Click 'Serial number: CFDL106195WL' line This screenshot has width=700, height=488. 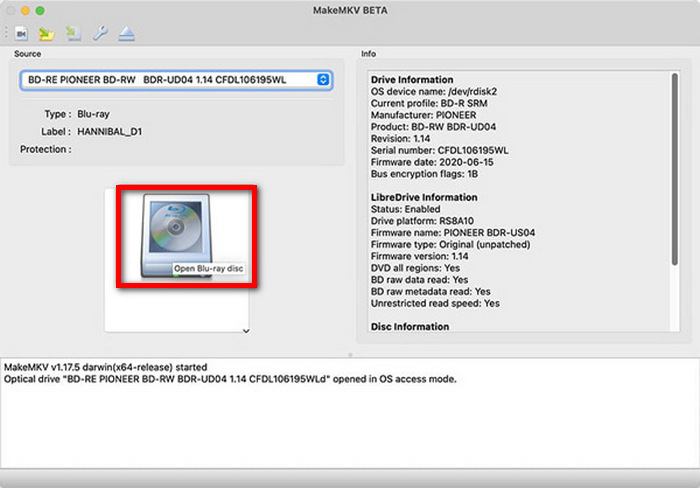pyautogui.click(x=440, y=150)
